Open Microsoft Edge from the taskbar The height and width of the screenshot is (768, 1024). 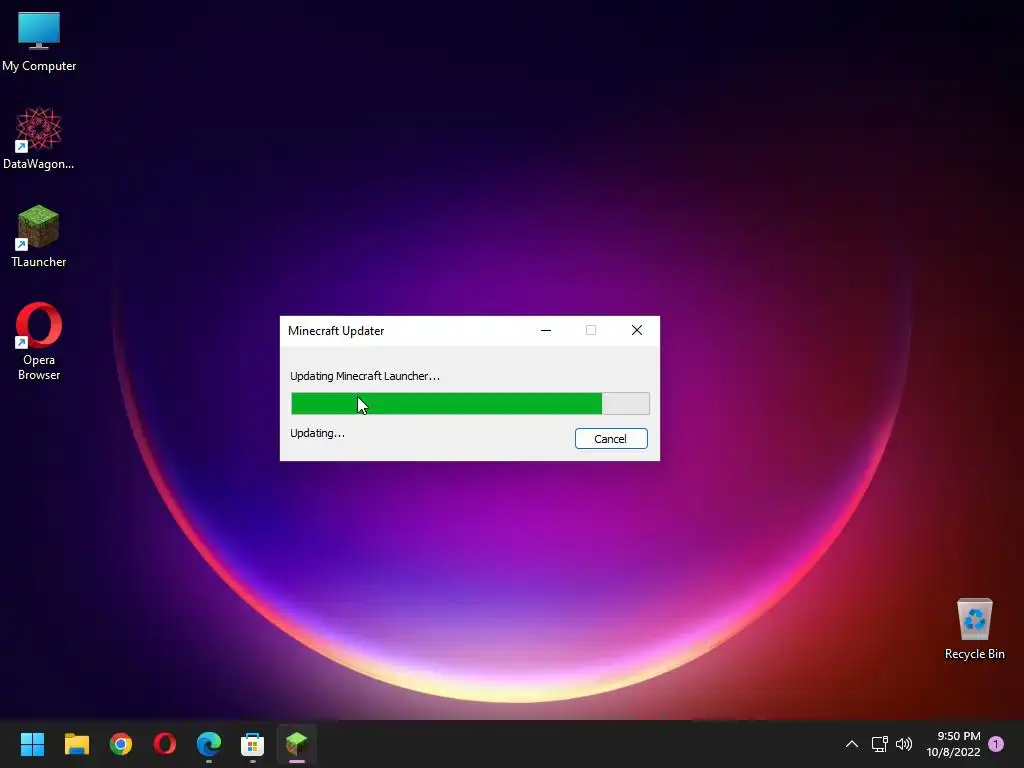pyautogui.click(x=209, y=744)
